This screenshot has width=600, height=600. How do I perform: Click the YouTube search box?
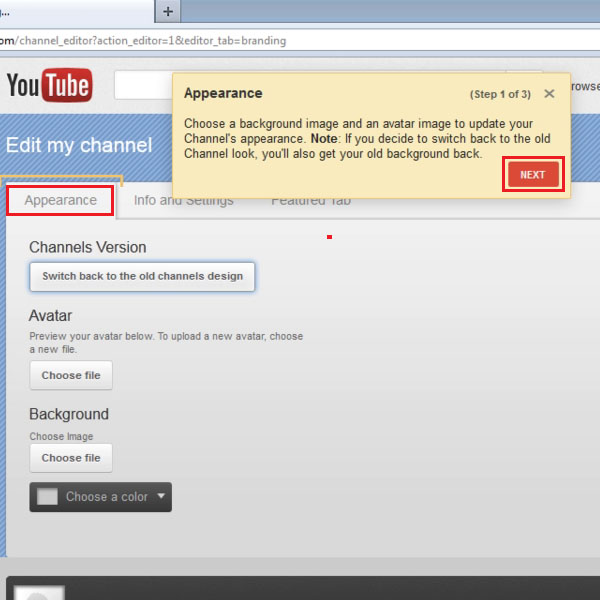point(143,85)
